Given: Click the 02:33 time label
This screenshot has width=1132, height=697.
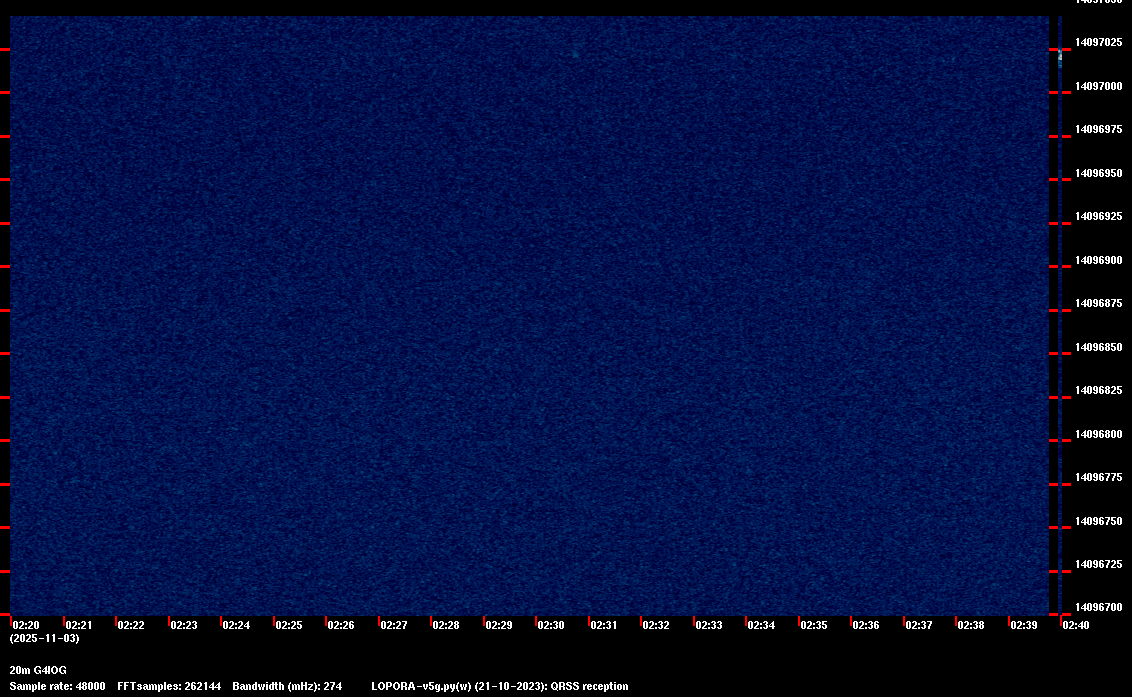Looking at the screenshot, I should click(708, 625).
